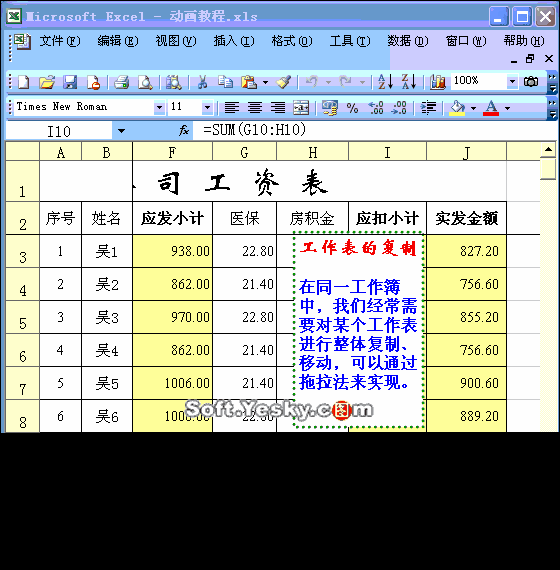Click the red font color swatch

[x=491, y=108]
